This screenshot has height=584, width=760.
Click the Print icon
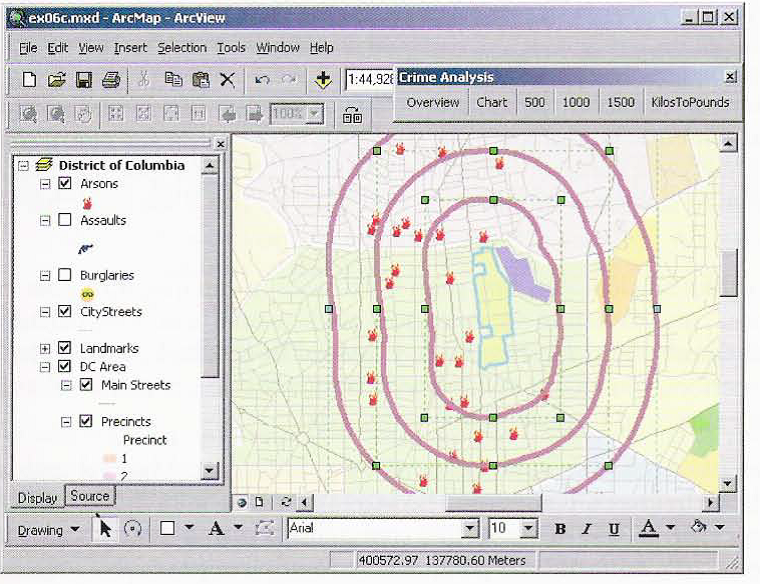pyautogui.click(x=111, y=79)
